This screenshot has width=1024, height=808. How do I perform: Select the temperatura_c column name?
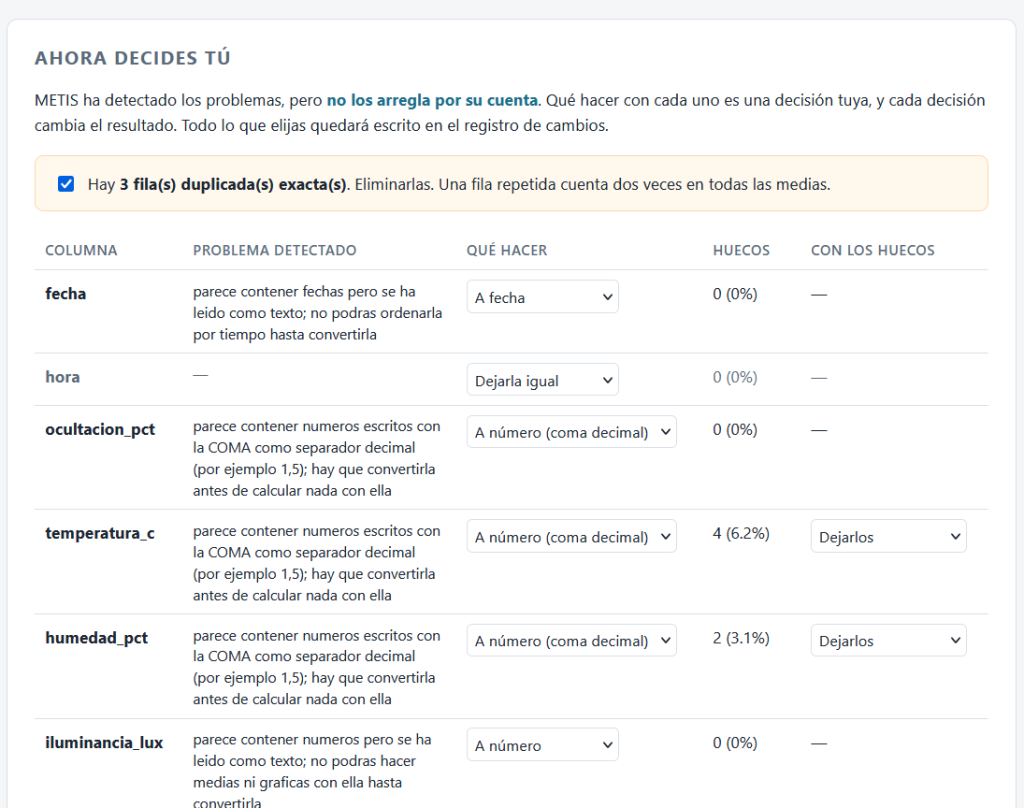(100, 534)
